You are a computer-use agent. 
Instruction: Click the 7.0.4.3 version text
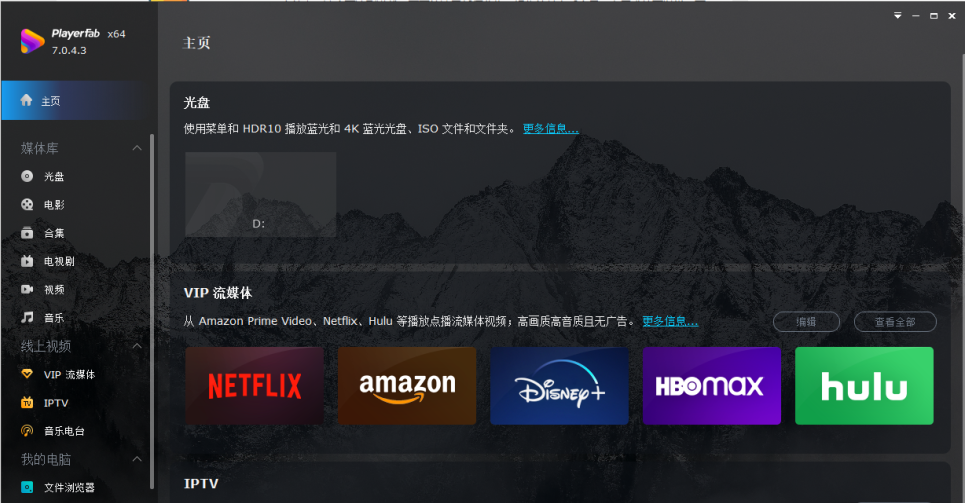[69, 50]
